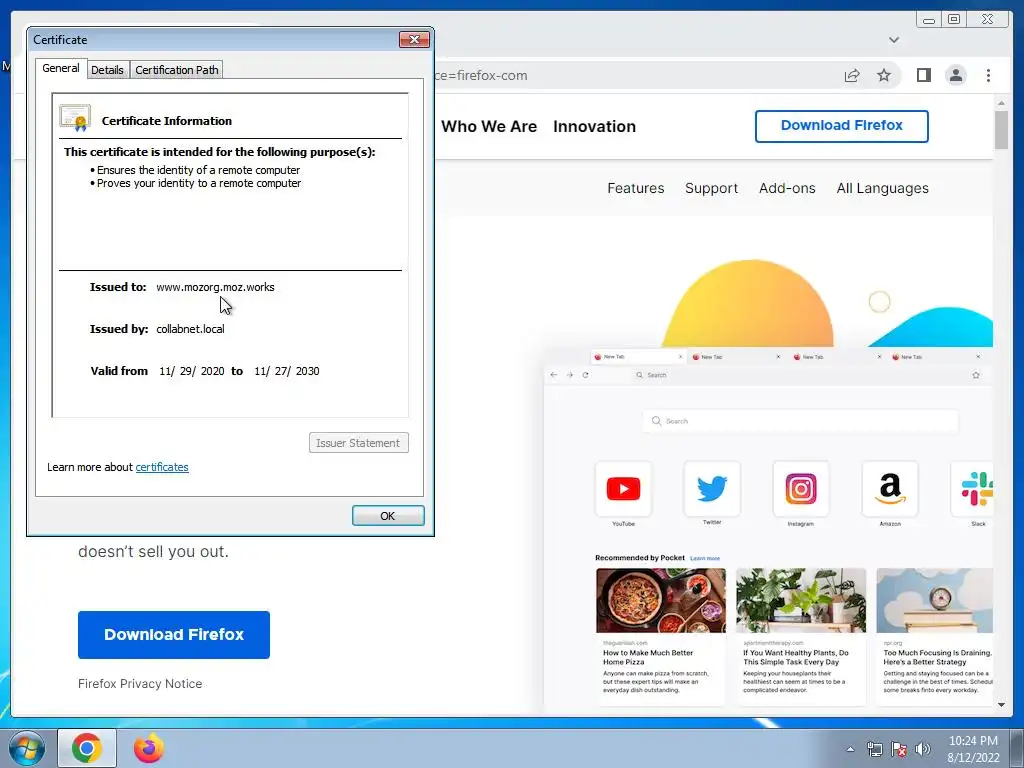1024x768 pixels.
Task: Open the Who We Are menu
Action: 488,127
